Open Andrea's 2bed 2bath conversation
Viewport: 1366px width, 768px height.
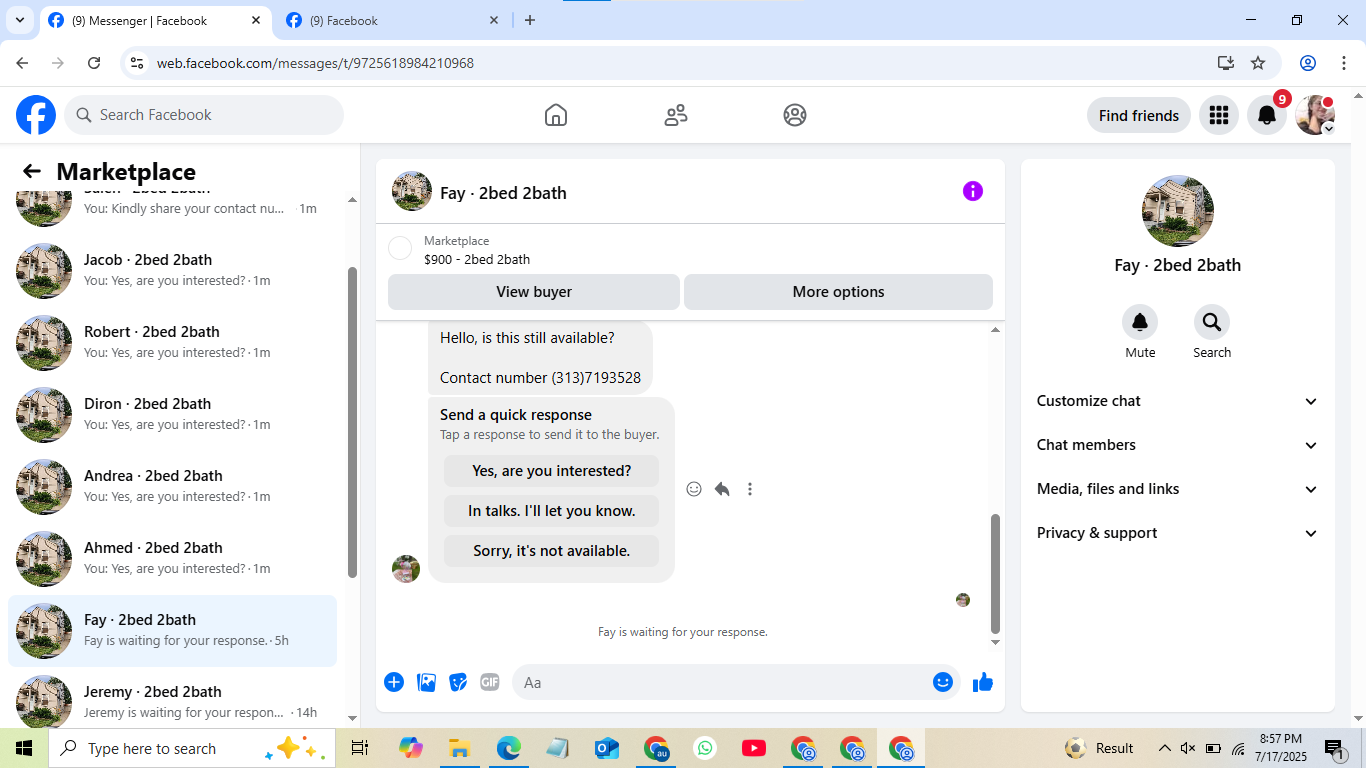172,487
